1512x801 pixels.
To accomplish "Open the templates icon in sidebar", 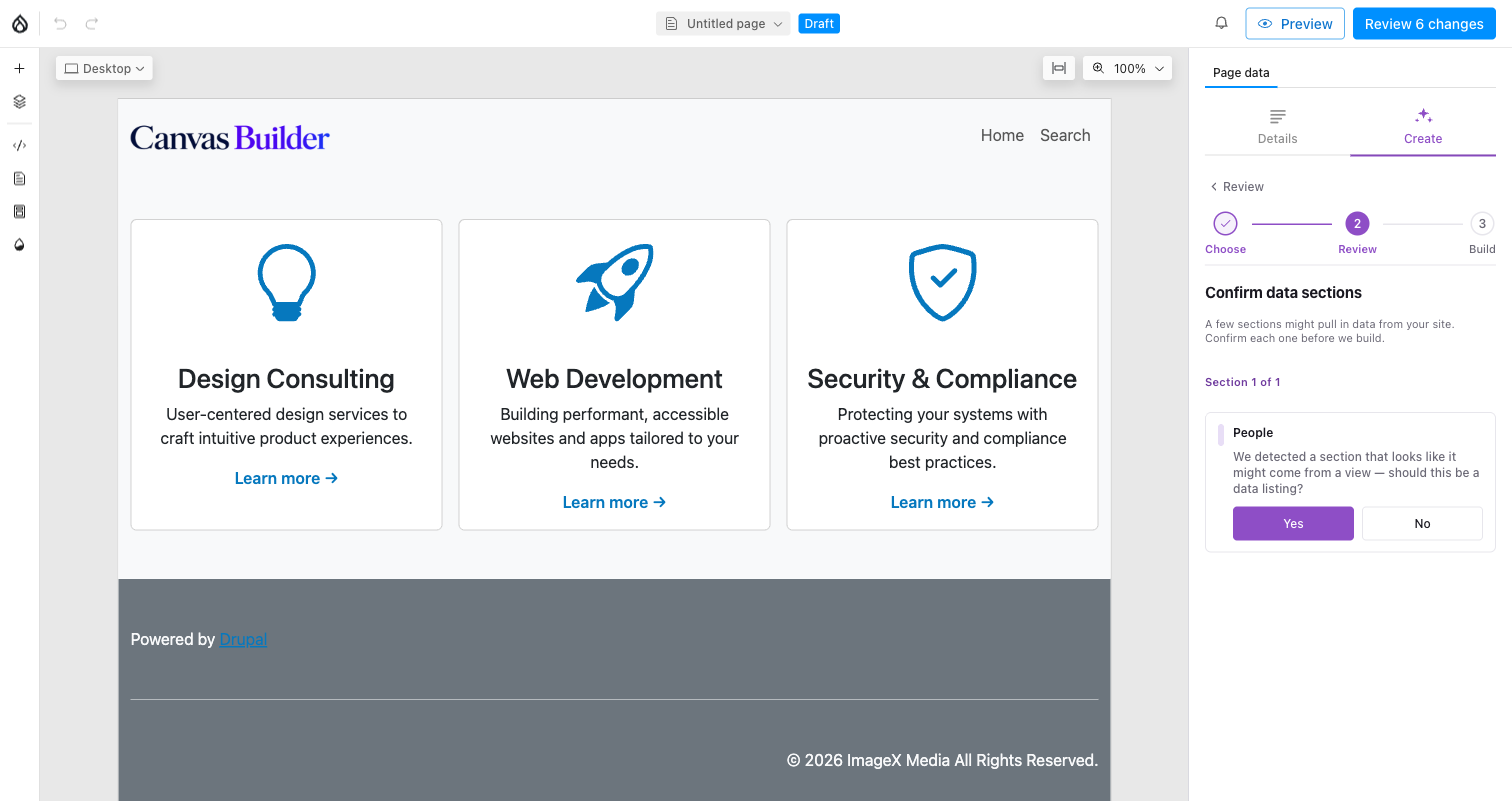I will click(x=19, y=211).
